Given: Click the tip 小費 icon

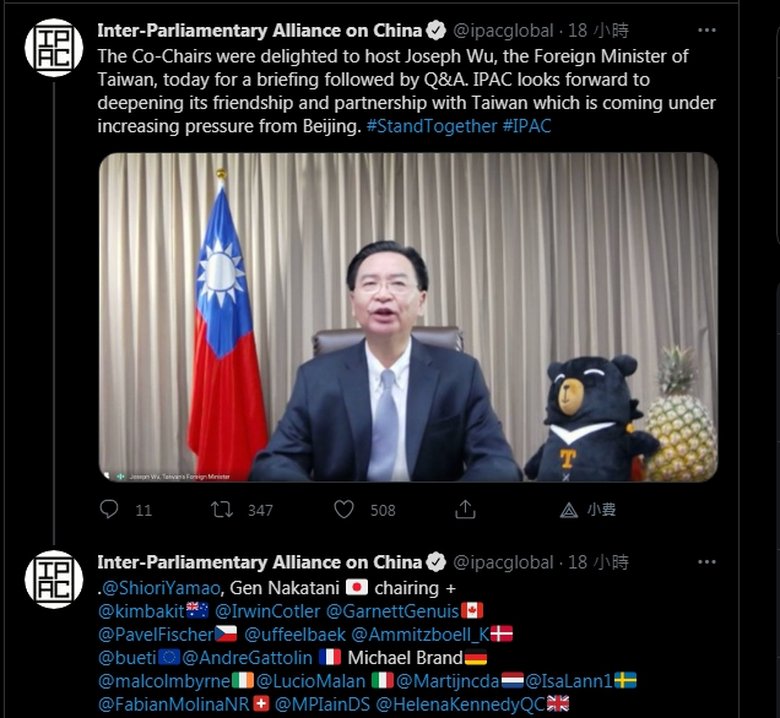Looking at the screenshot, I should pyautogui.click(x=588, y=510).
